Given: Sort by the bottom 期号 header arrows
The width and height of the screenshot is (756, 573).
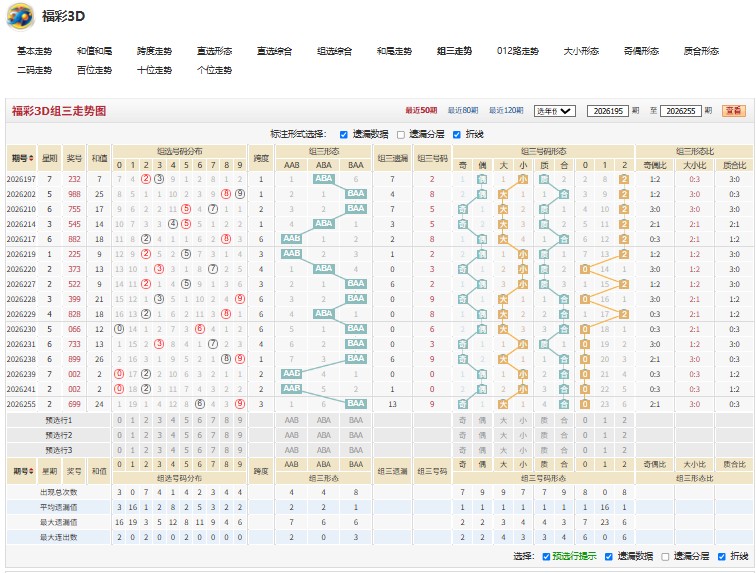Looking at the screenshot, I should coord(32,471).
